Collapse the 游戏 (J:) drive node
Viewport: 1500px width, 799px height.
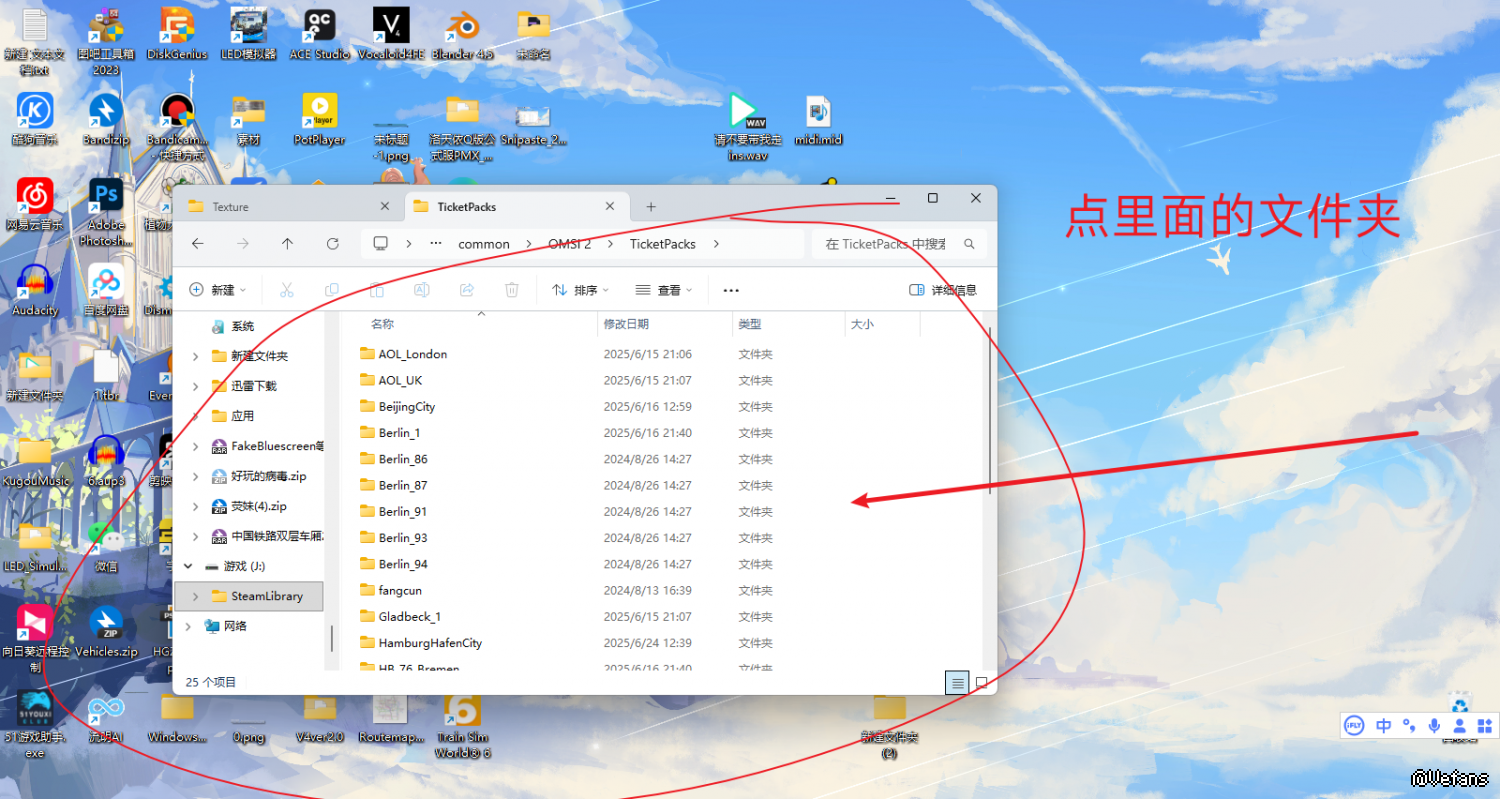187,566
